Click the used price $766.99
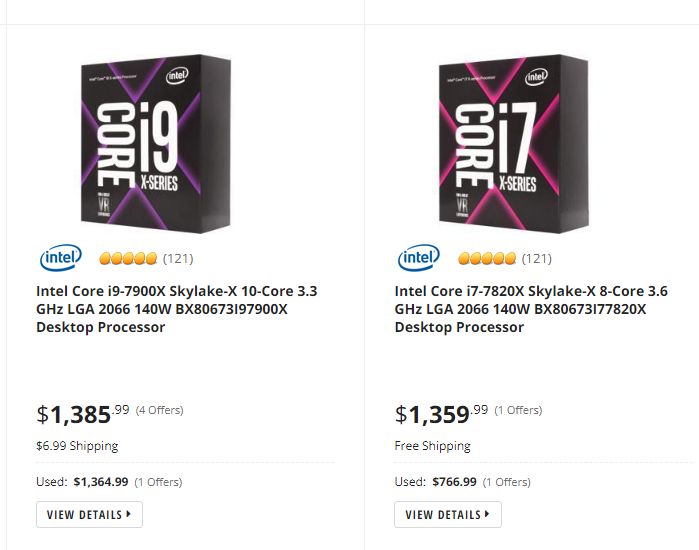The height and width of the screenshot is (550, 699). [x=454, y=482]
